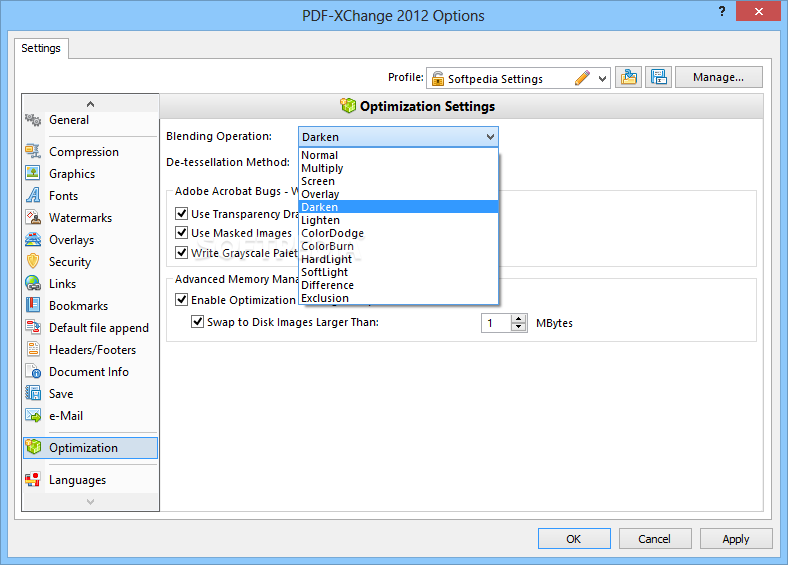Disable Enable Optimization checkbox
The height and width of the screenshot is (565, 788).
[x=181, y=300]
